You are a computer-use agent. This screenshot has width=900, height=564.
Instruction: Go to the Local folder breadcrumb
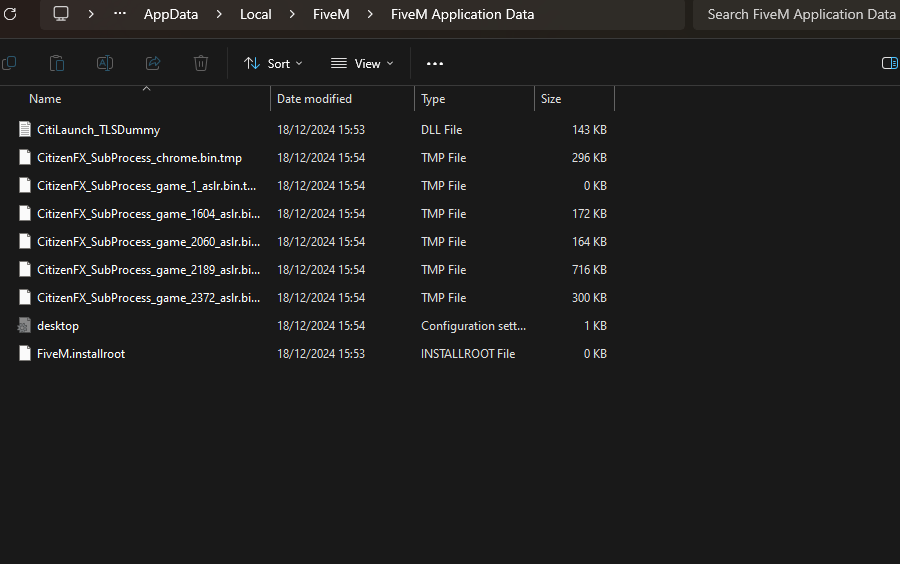pos(255,14)
